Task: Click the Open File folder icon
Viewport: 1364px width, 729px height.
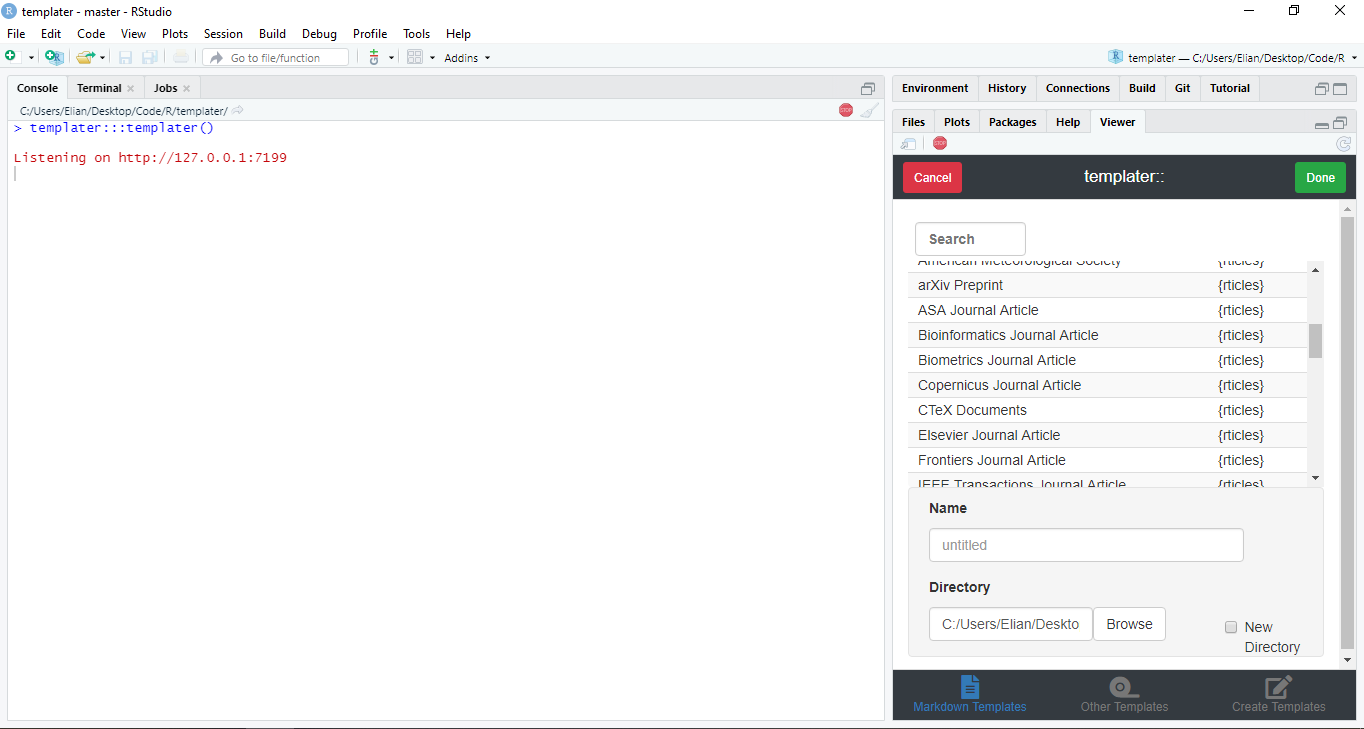Action: pos(86,57)
